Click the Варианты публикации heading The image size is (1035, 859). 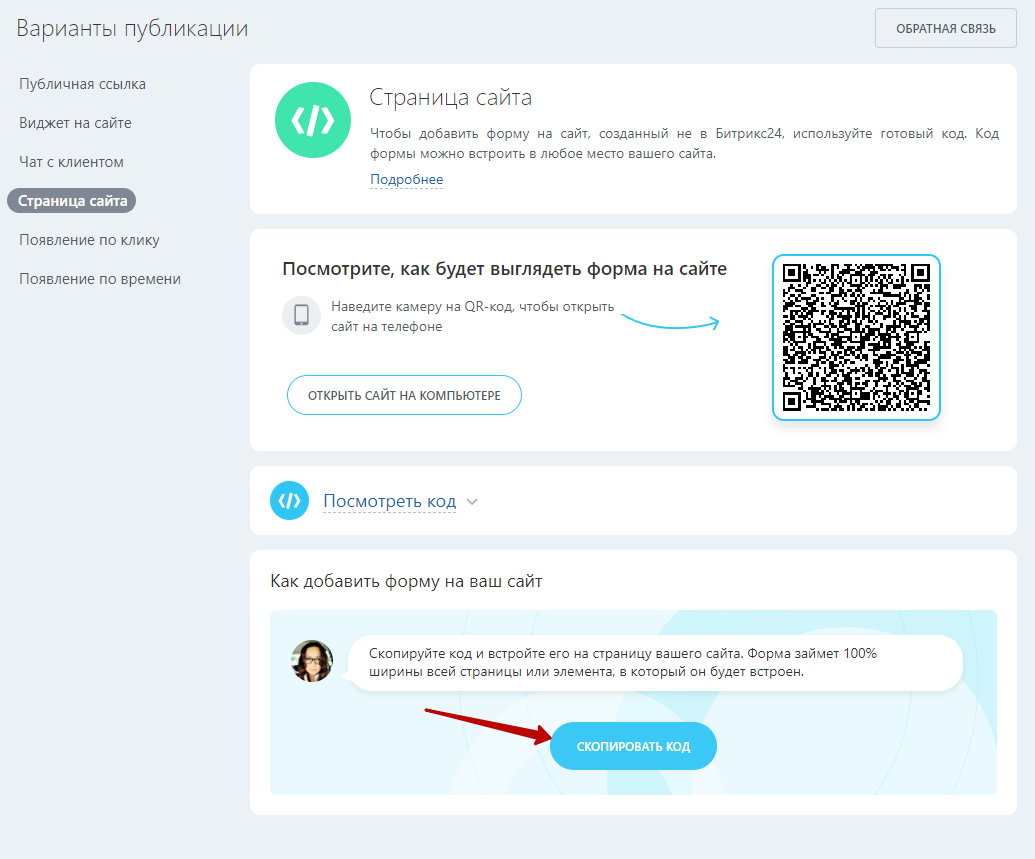pyautogui.click(x=132, y=28)
